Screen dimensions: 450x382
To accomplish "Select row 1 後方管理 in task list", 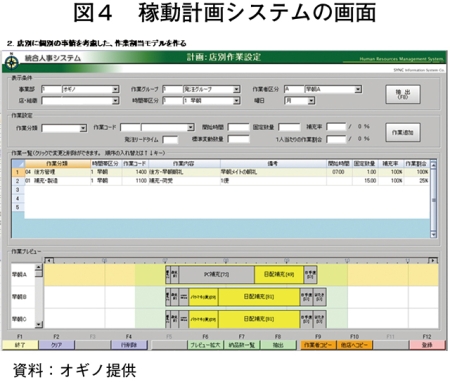I will point(221,172).
